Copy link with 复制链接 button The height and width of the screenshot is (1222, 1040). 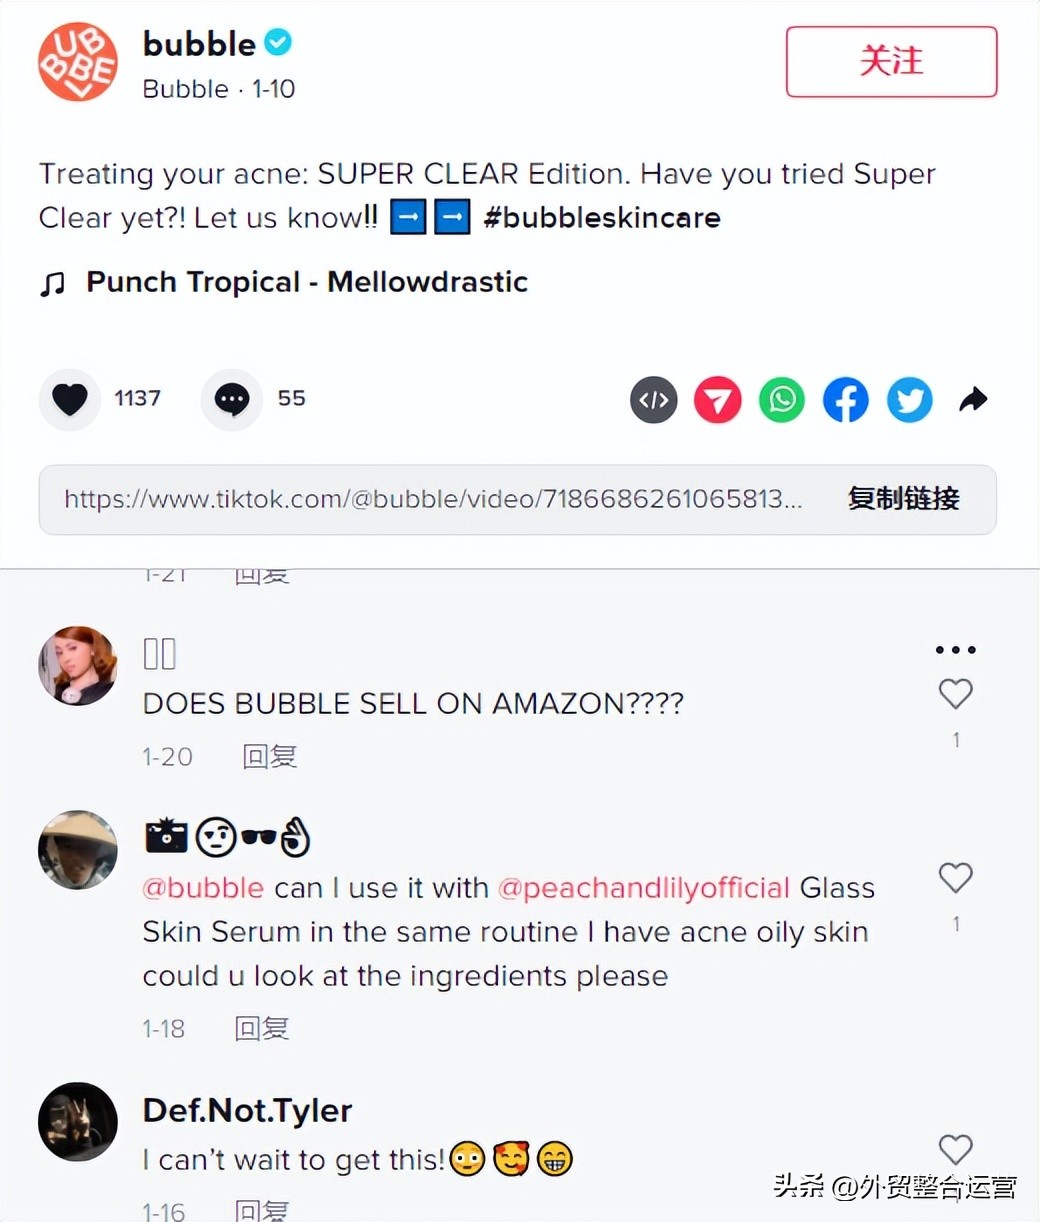tap(903, 498)
